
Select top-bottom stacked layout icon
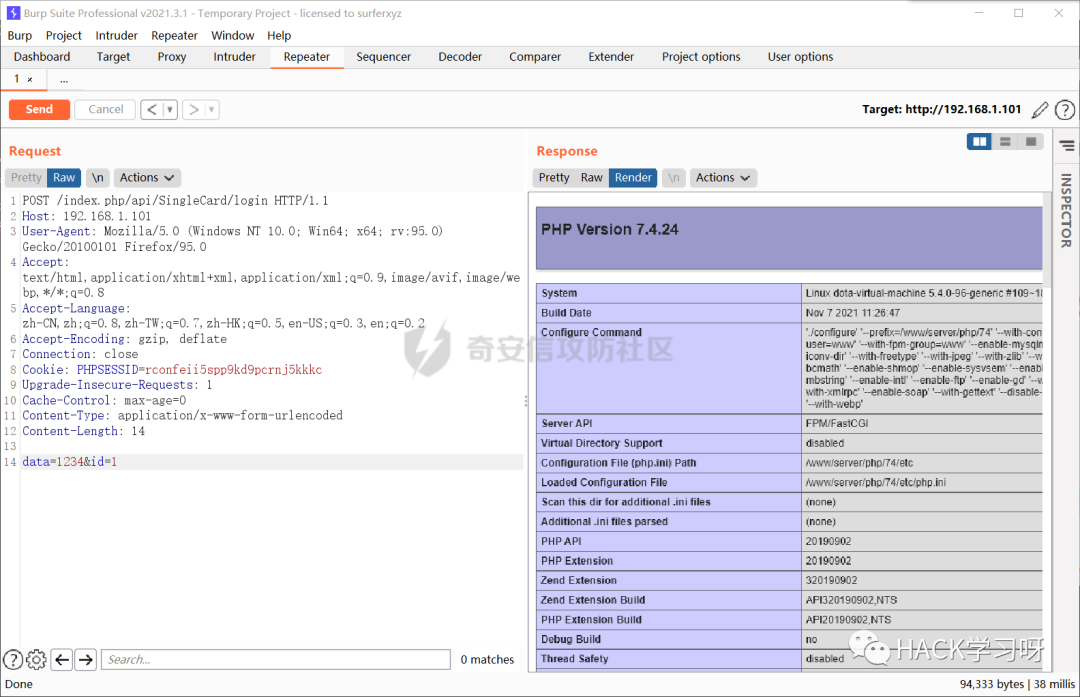pyautogui.click(x=1005, y=142)
